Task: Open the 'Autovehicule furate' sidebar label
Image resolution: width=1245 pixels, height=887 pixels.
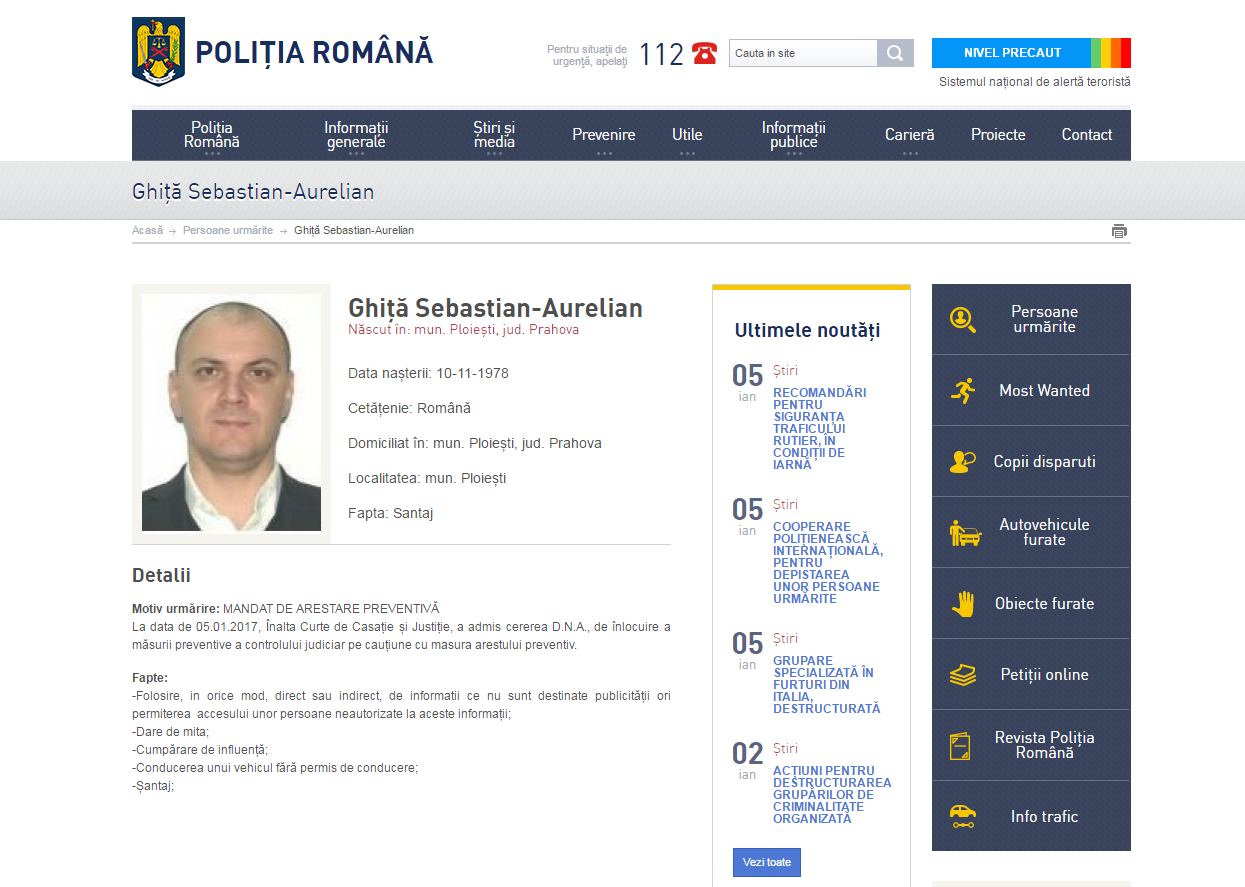Action: (x=1044, y=533)
